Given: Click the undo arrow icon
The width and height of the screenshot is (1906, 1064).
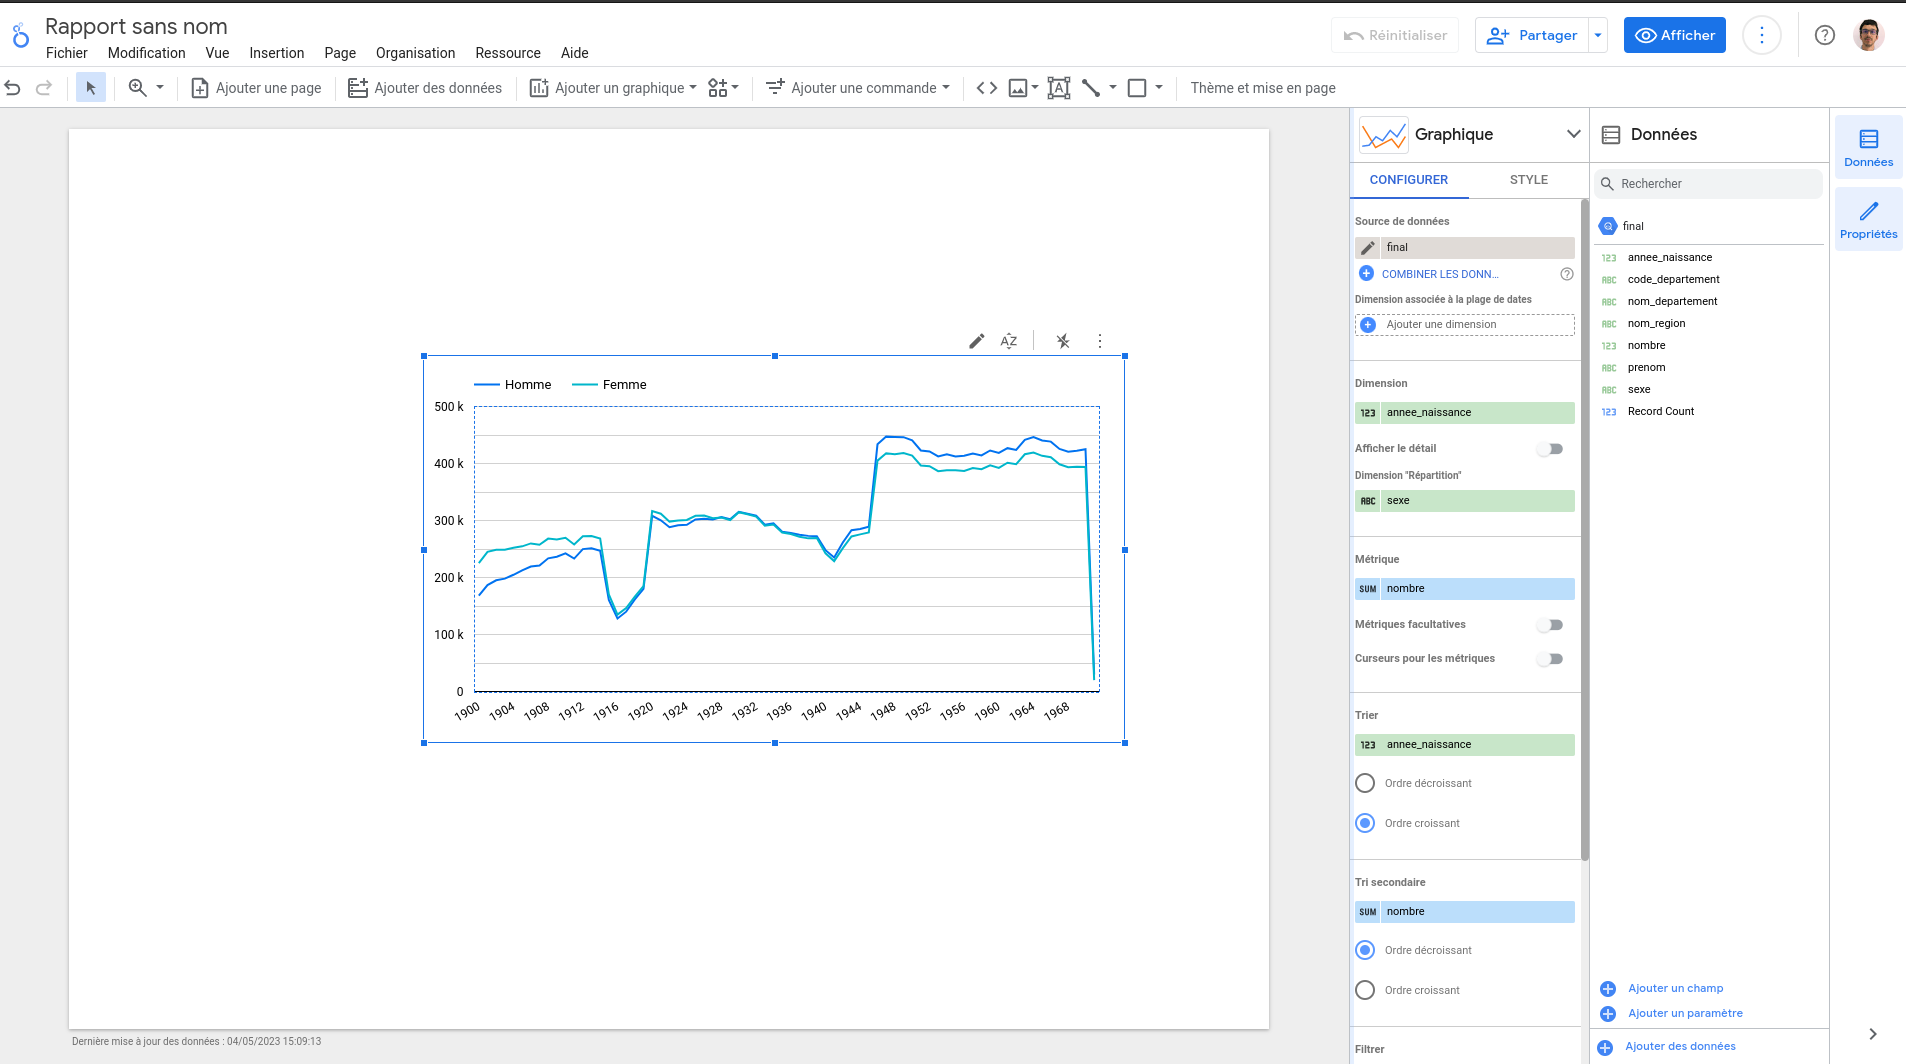Looking at the screenshot, I should point(13,88).
